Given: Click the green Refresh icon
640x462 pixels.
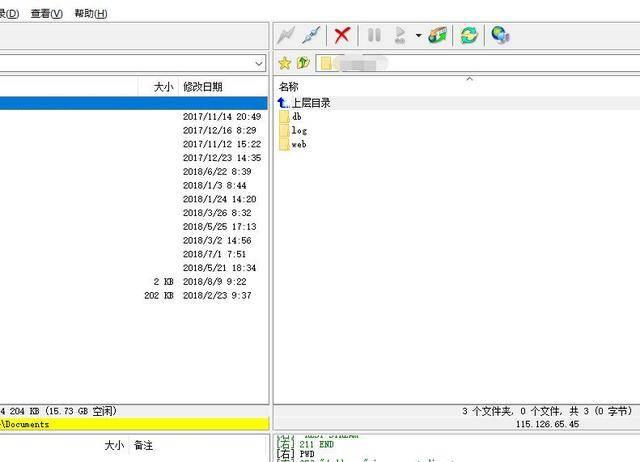Looking at the screenshot, I should click(x=469, y=35).
